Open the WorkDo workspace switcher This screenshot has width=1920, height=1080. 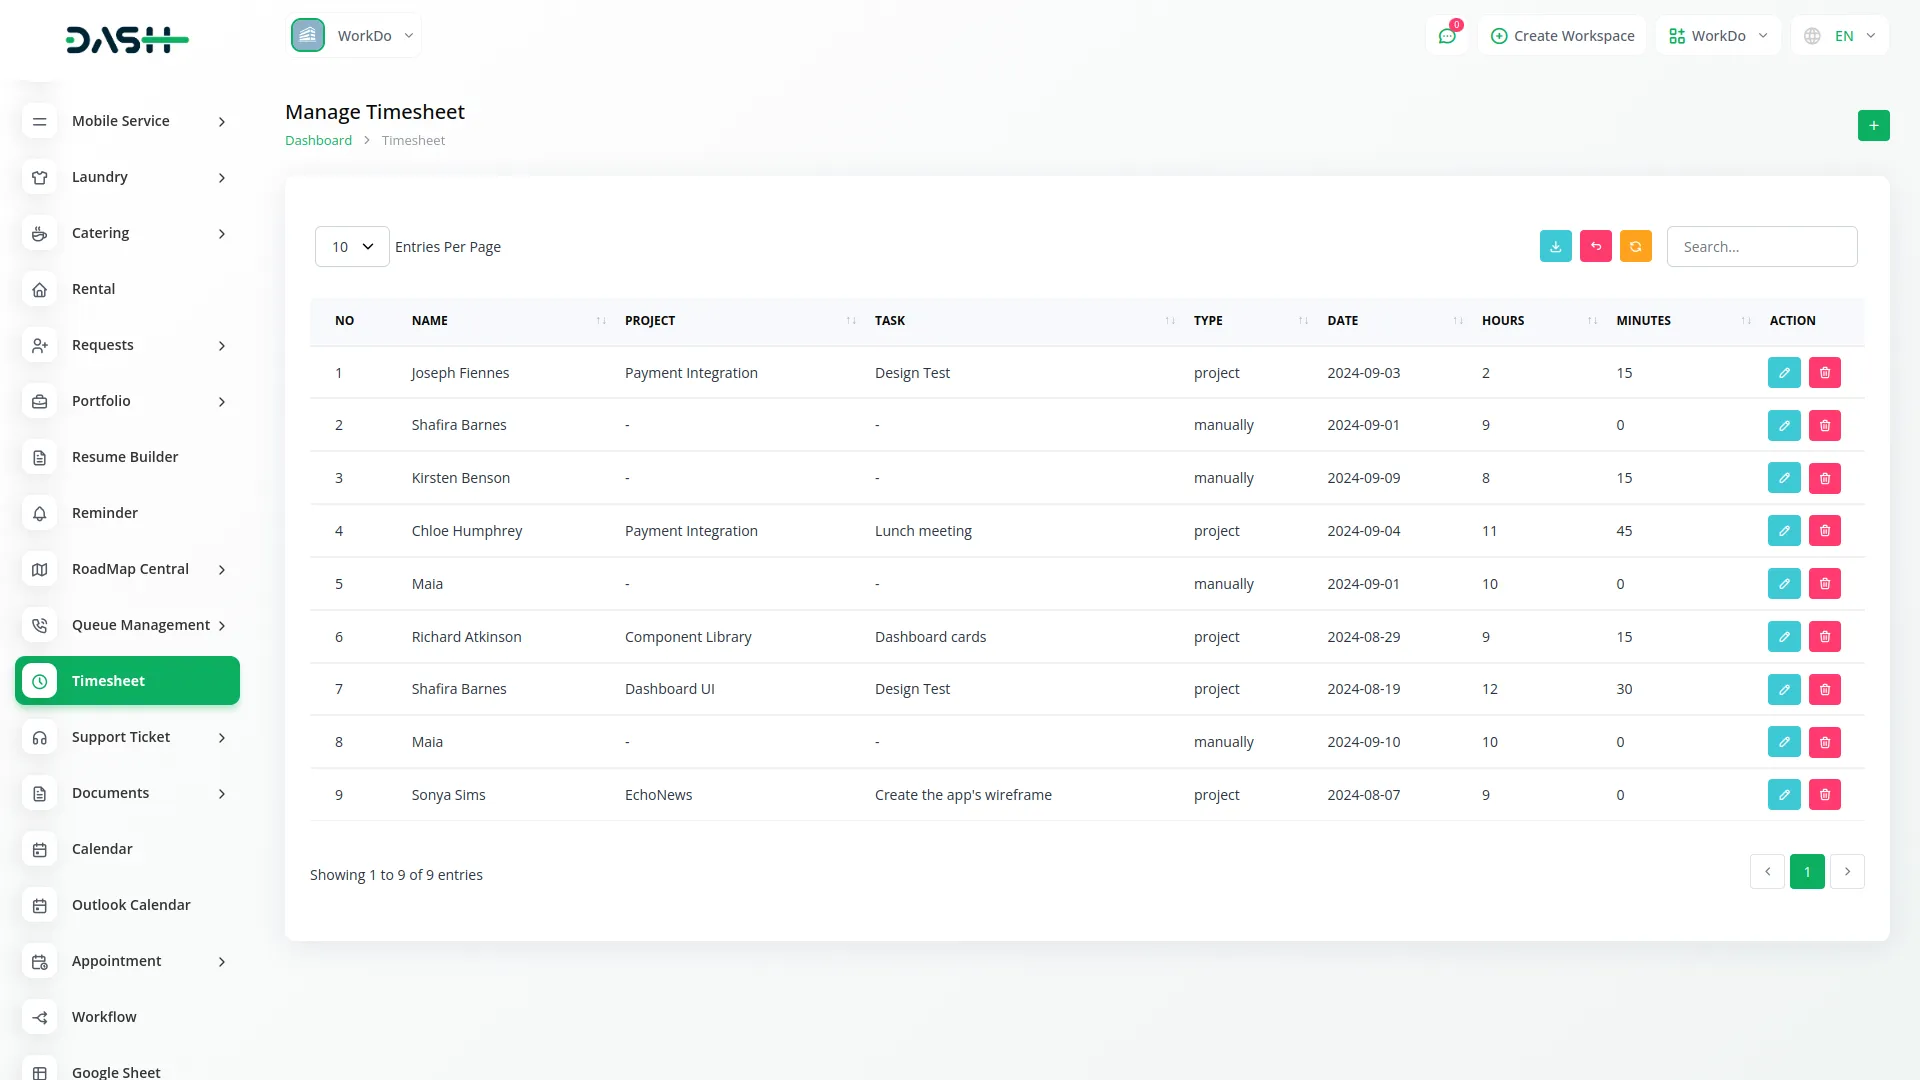(354, 35)
